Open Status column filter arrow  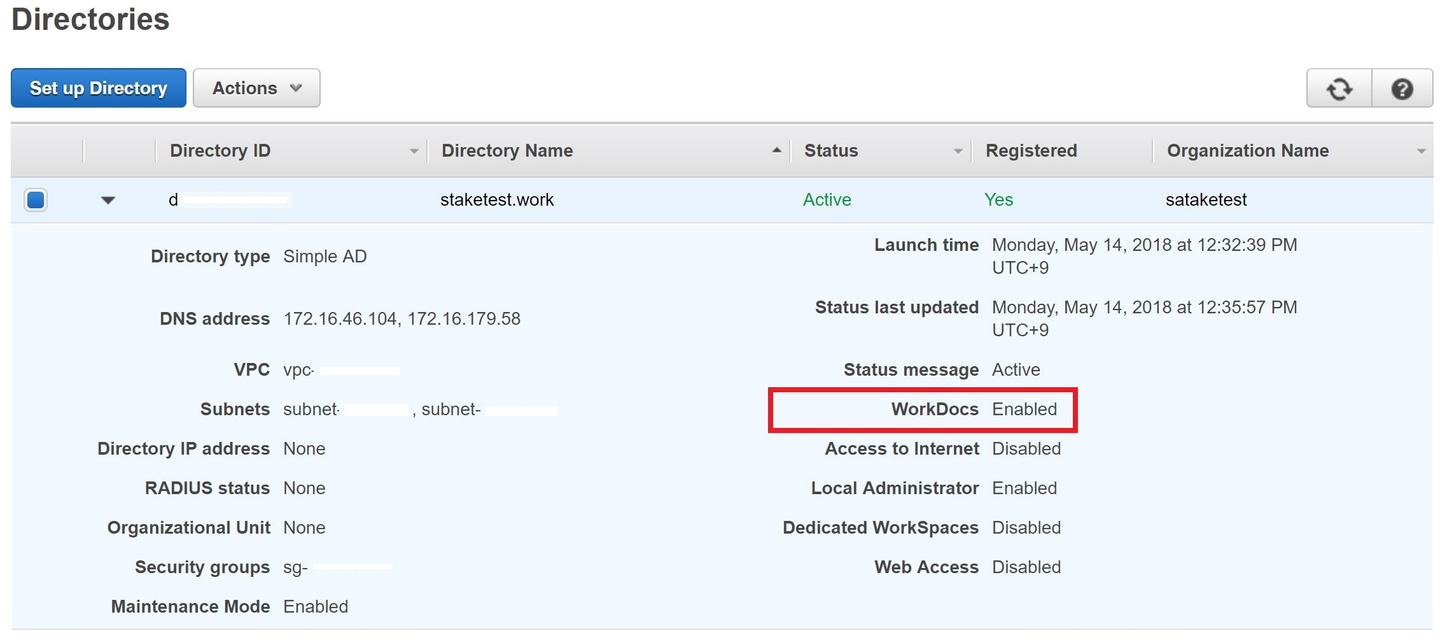point(958,152)
